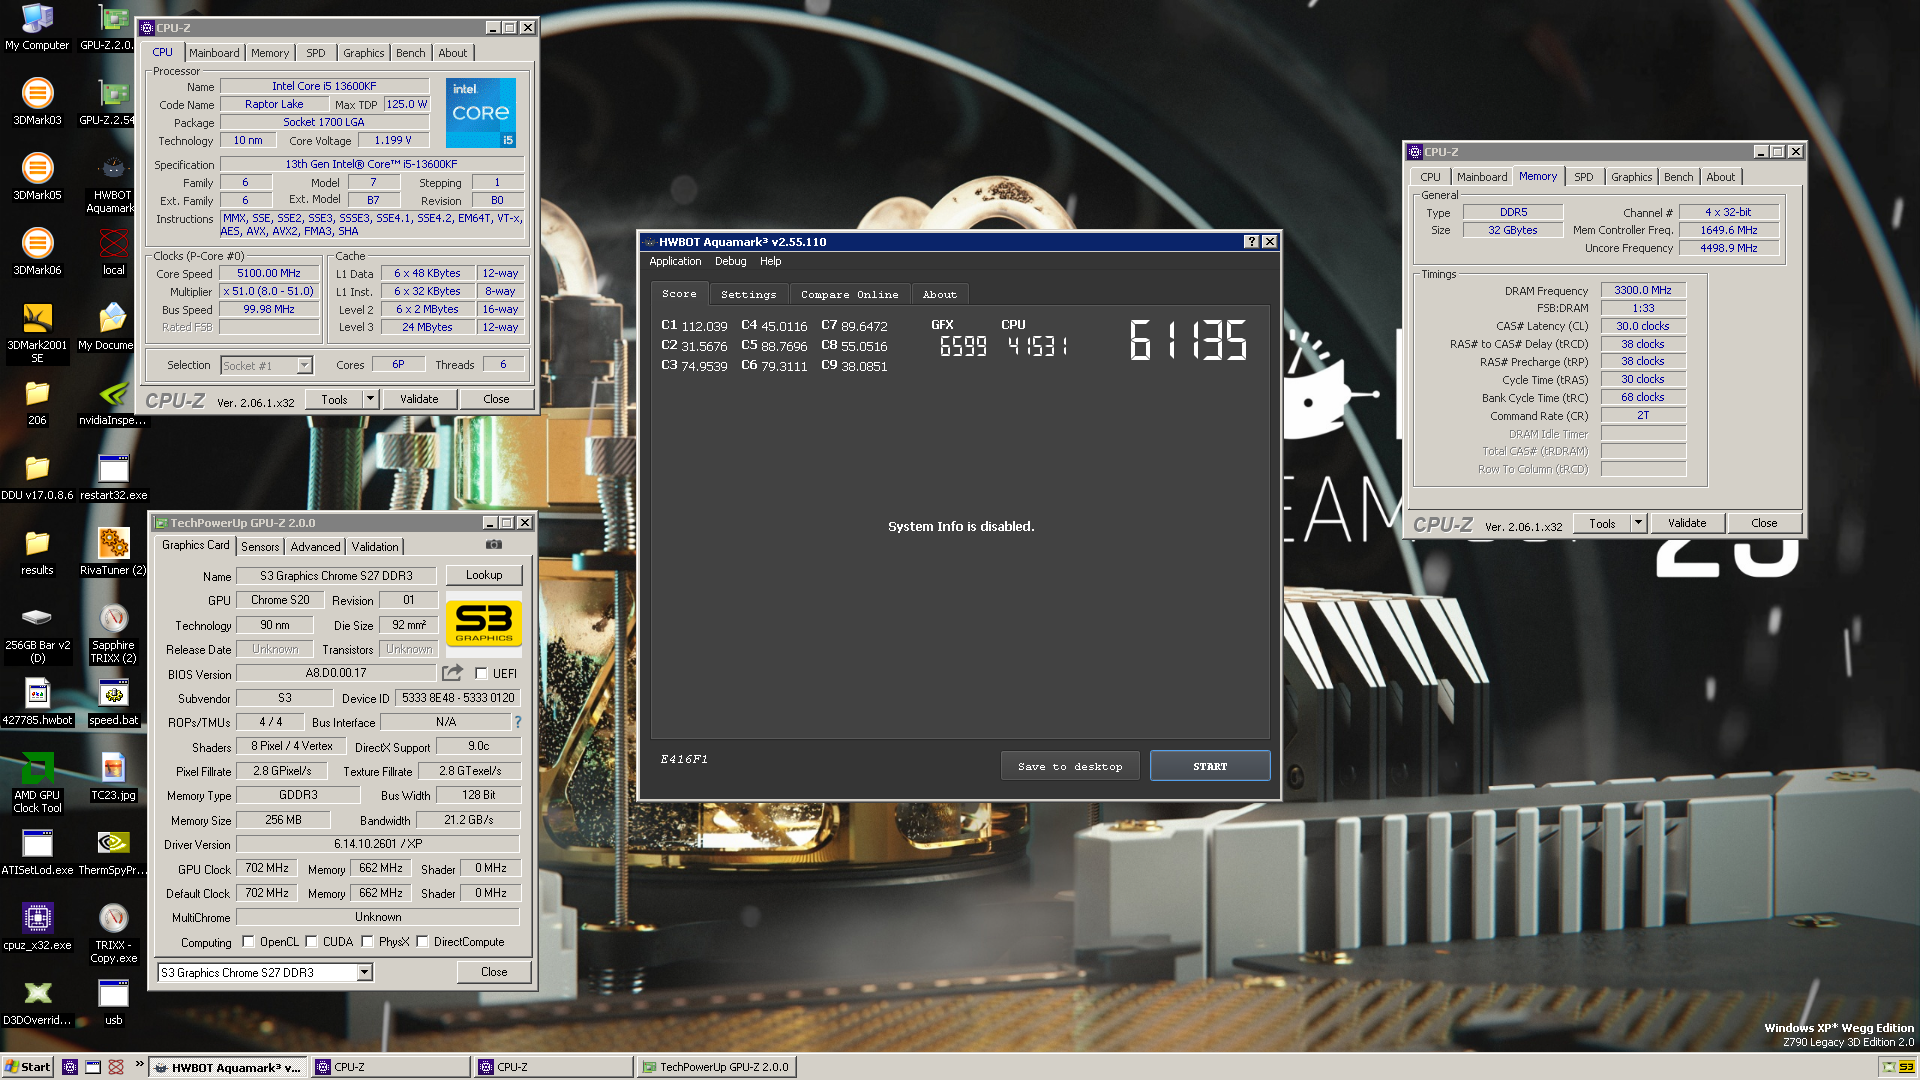Open the Sapphire TRIXX (2) shortcut

pyautogui.click(x=113, y=632)
